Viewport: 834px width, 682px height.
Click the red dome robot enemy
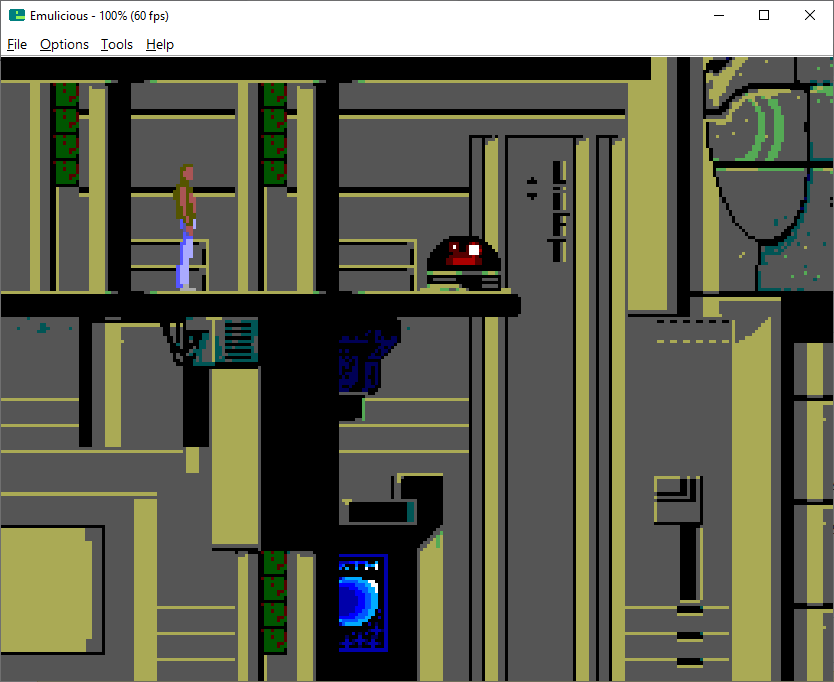coord(463,263)
